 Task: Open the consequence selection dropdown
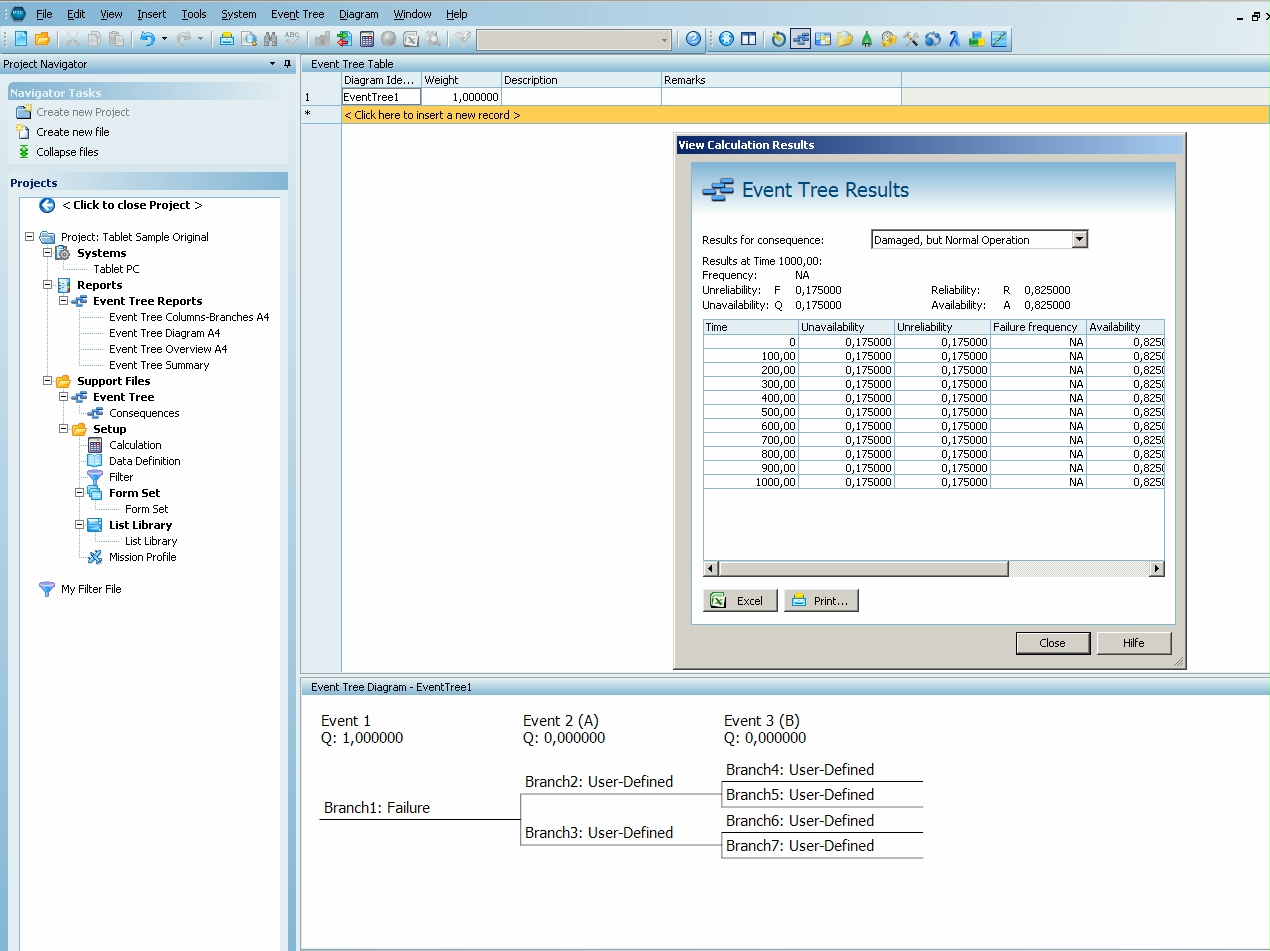coord(1078,240)
